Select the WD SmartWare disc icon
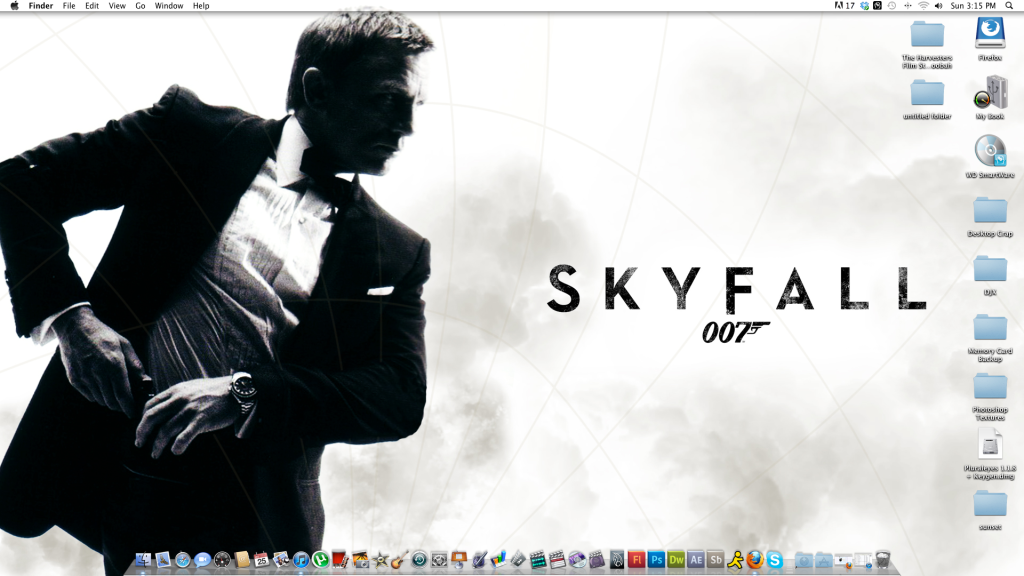The height and width of the screenshot is (576, 1024). (990, 151)
